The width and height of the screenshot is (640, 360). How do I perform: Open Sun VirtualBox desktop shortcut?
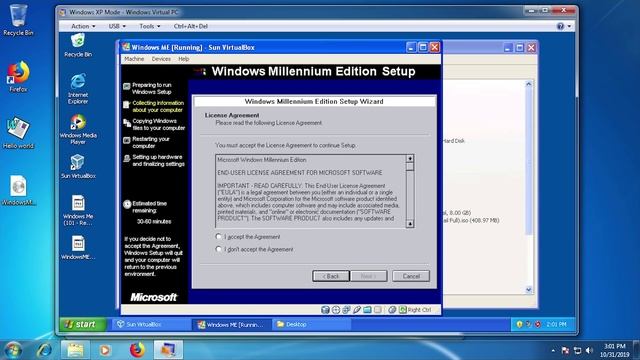[x=78, y=167]
